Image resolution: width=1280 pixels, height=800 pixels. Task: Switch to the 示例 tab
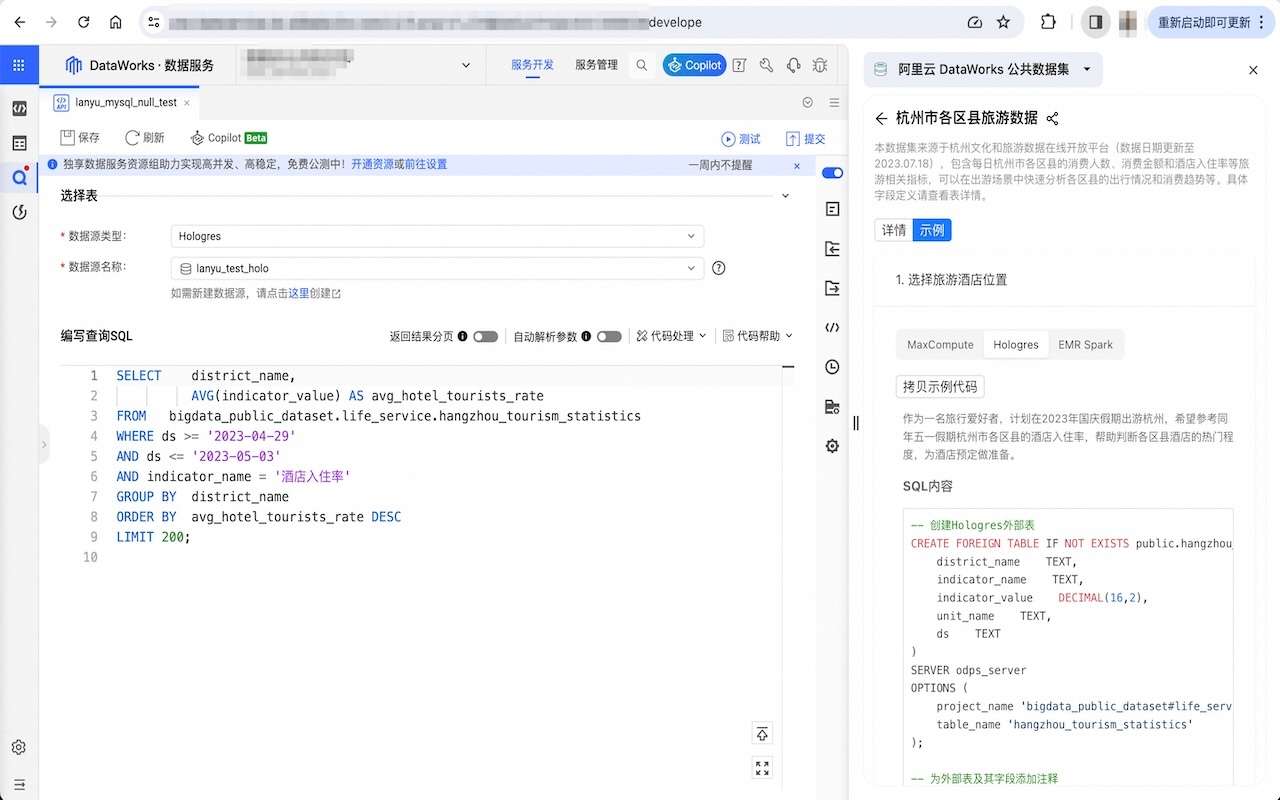932,230
